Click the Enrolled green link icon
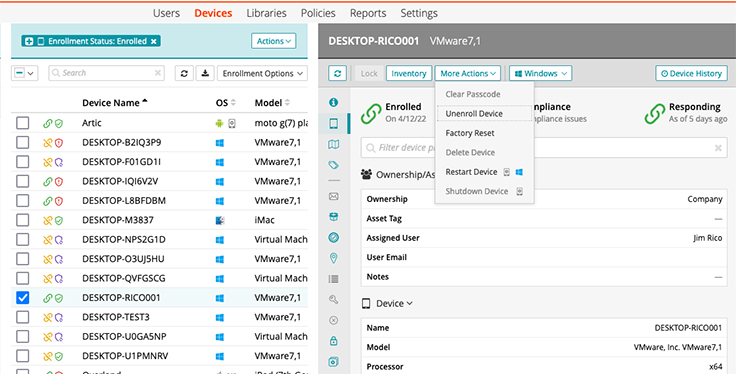The width and height of the screenshot is (736, 374). click(x=371, y=113)
